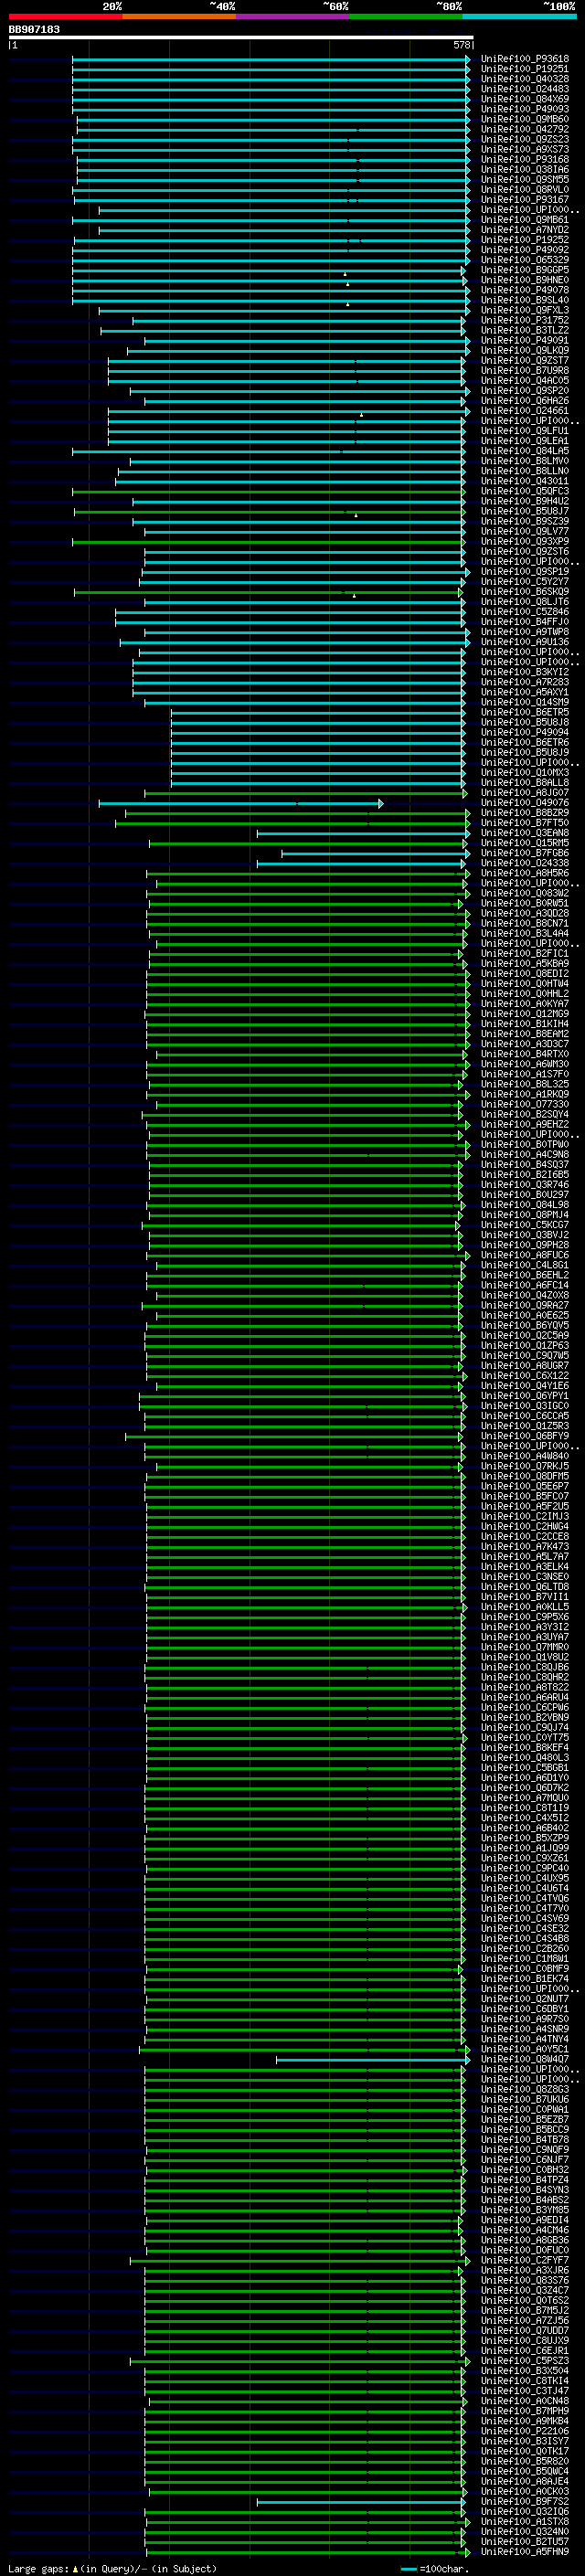The image size is (585, 2576).
Task: Click the cyan =100char. scale bar
Action: click(408, 2569)
